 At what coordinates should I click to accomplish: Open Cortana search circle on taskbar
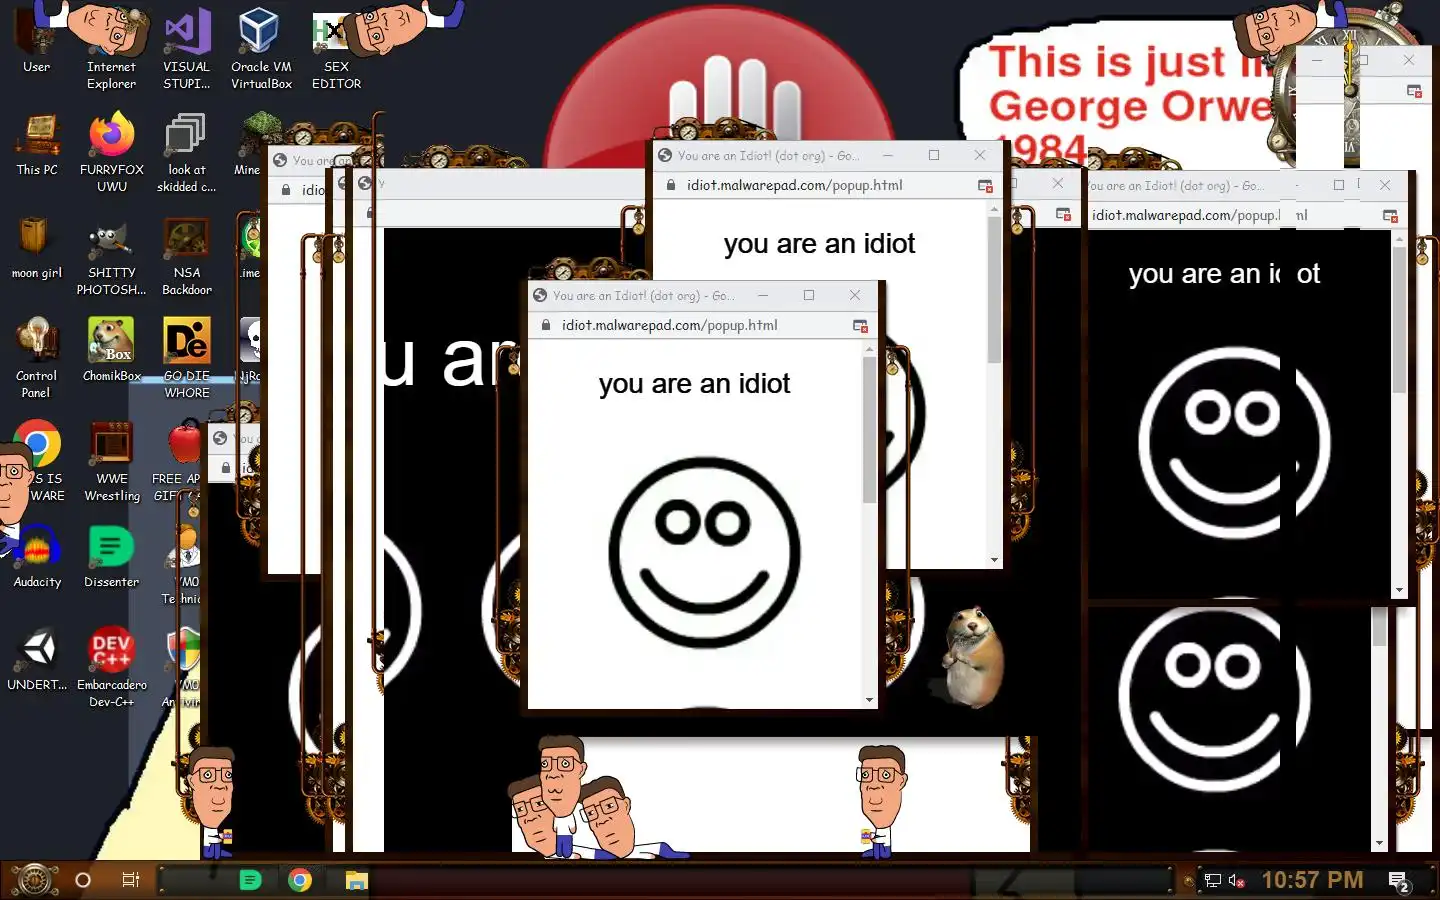(83, 880)
